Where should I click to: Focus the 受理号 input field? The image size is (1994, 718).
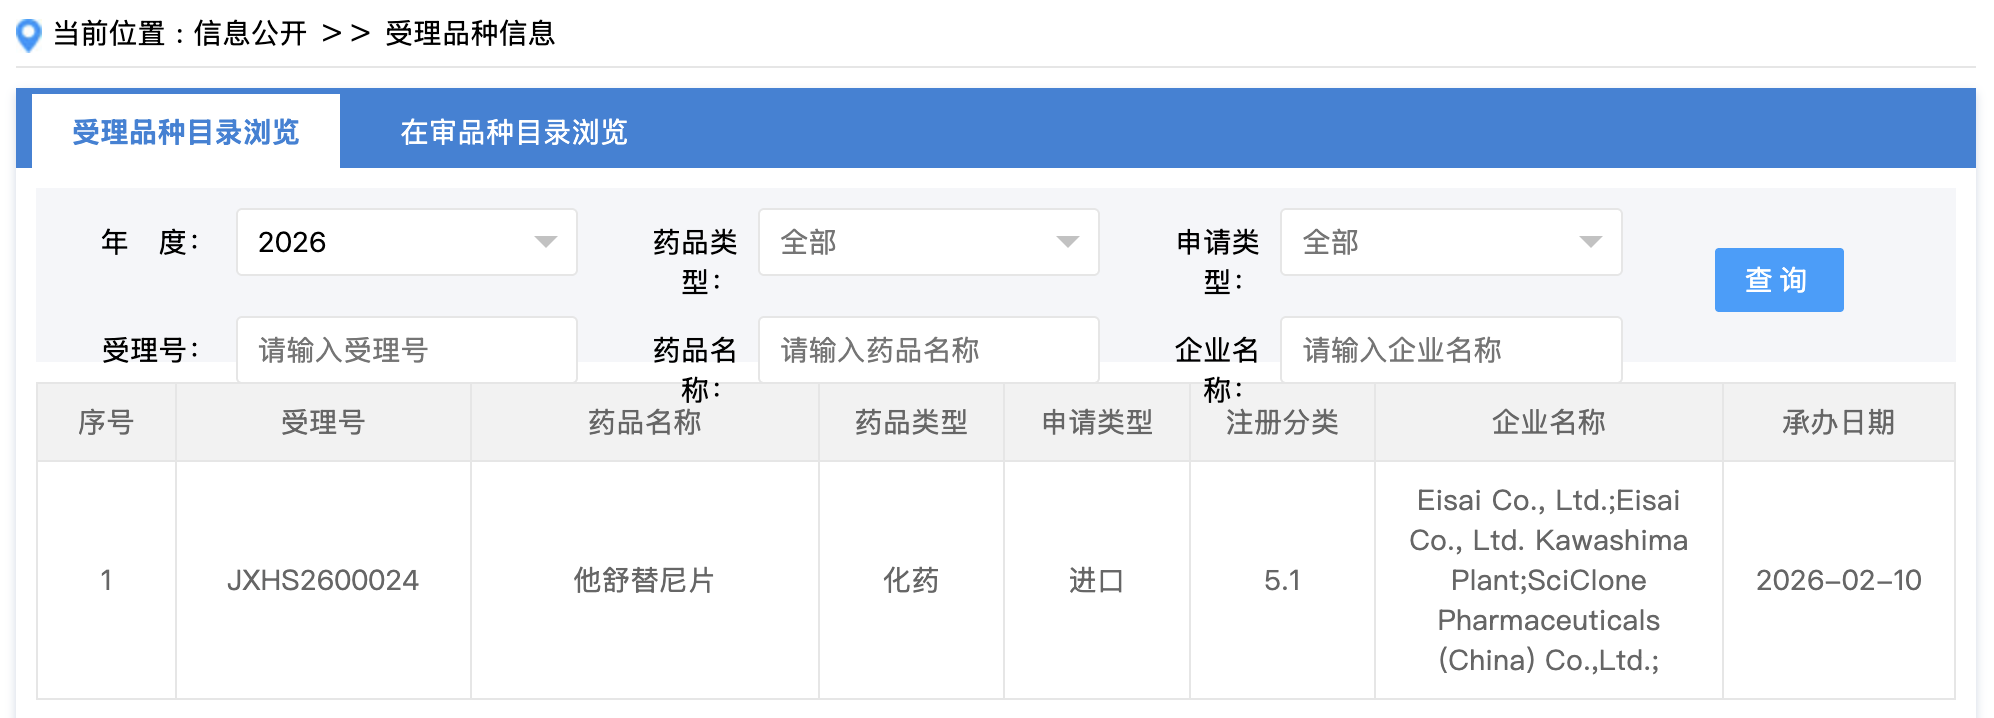[x=406, y=350]
